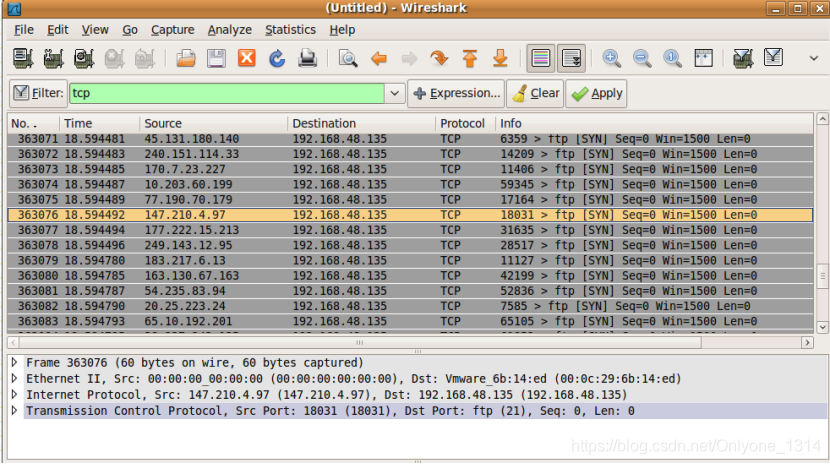
Task: Open the Statistics menu
Action: (x=290, y=30)
